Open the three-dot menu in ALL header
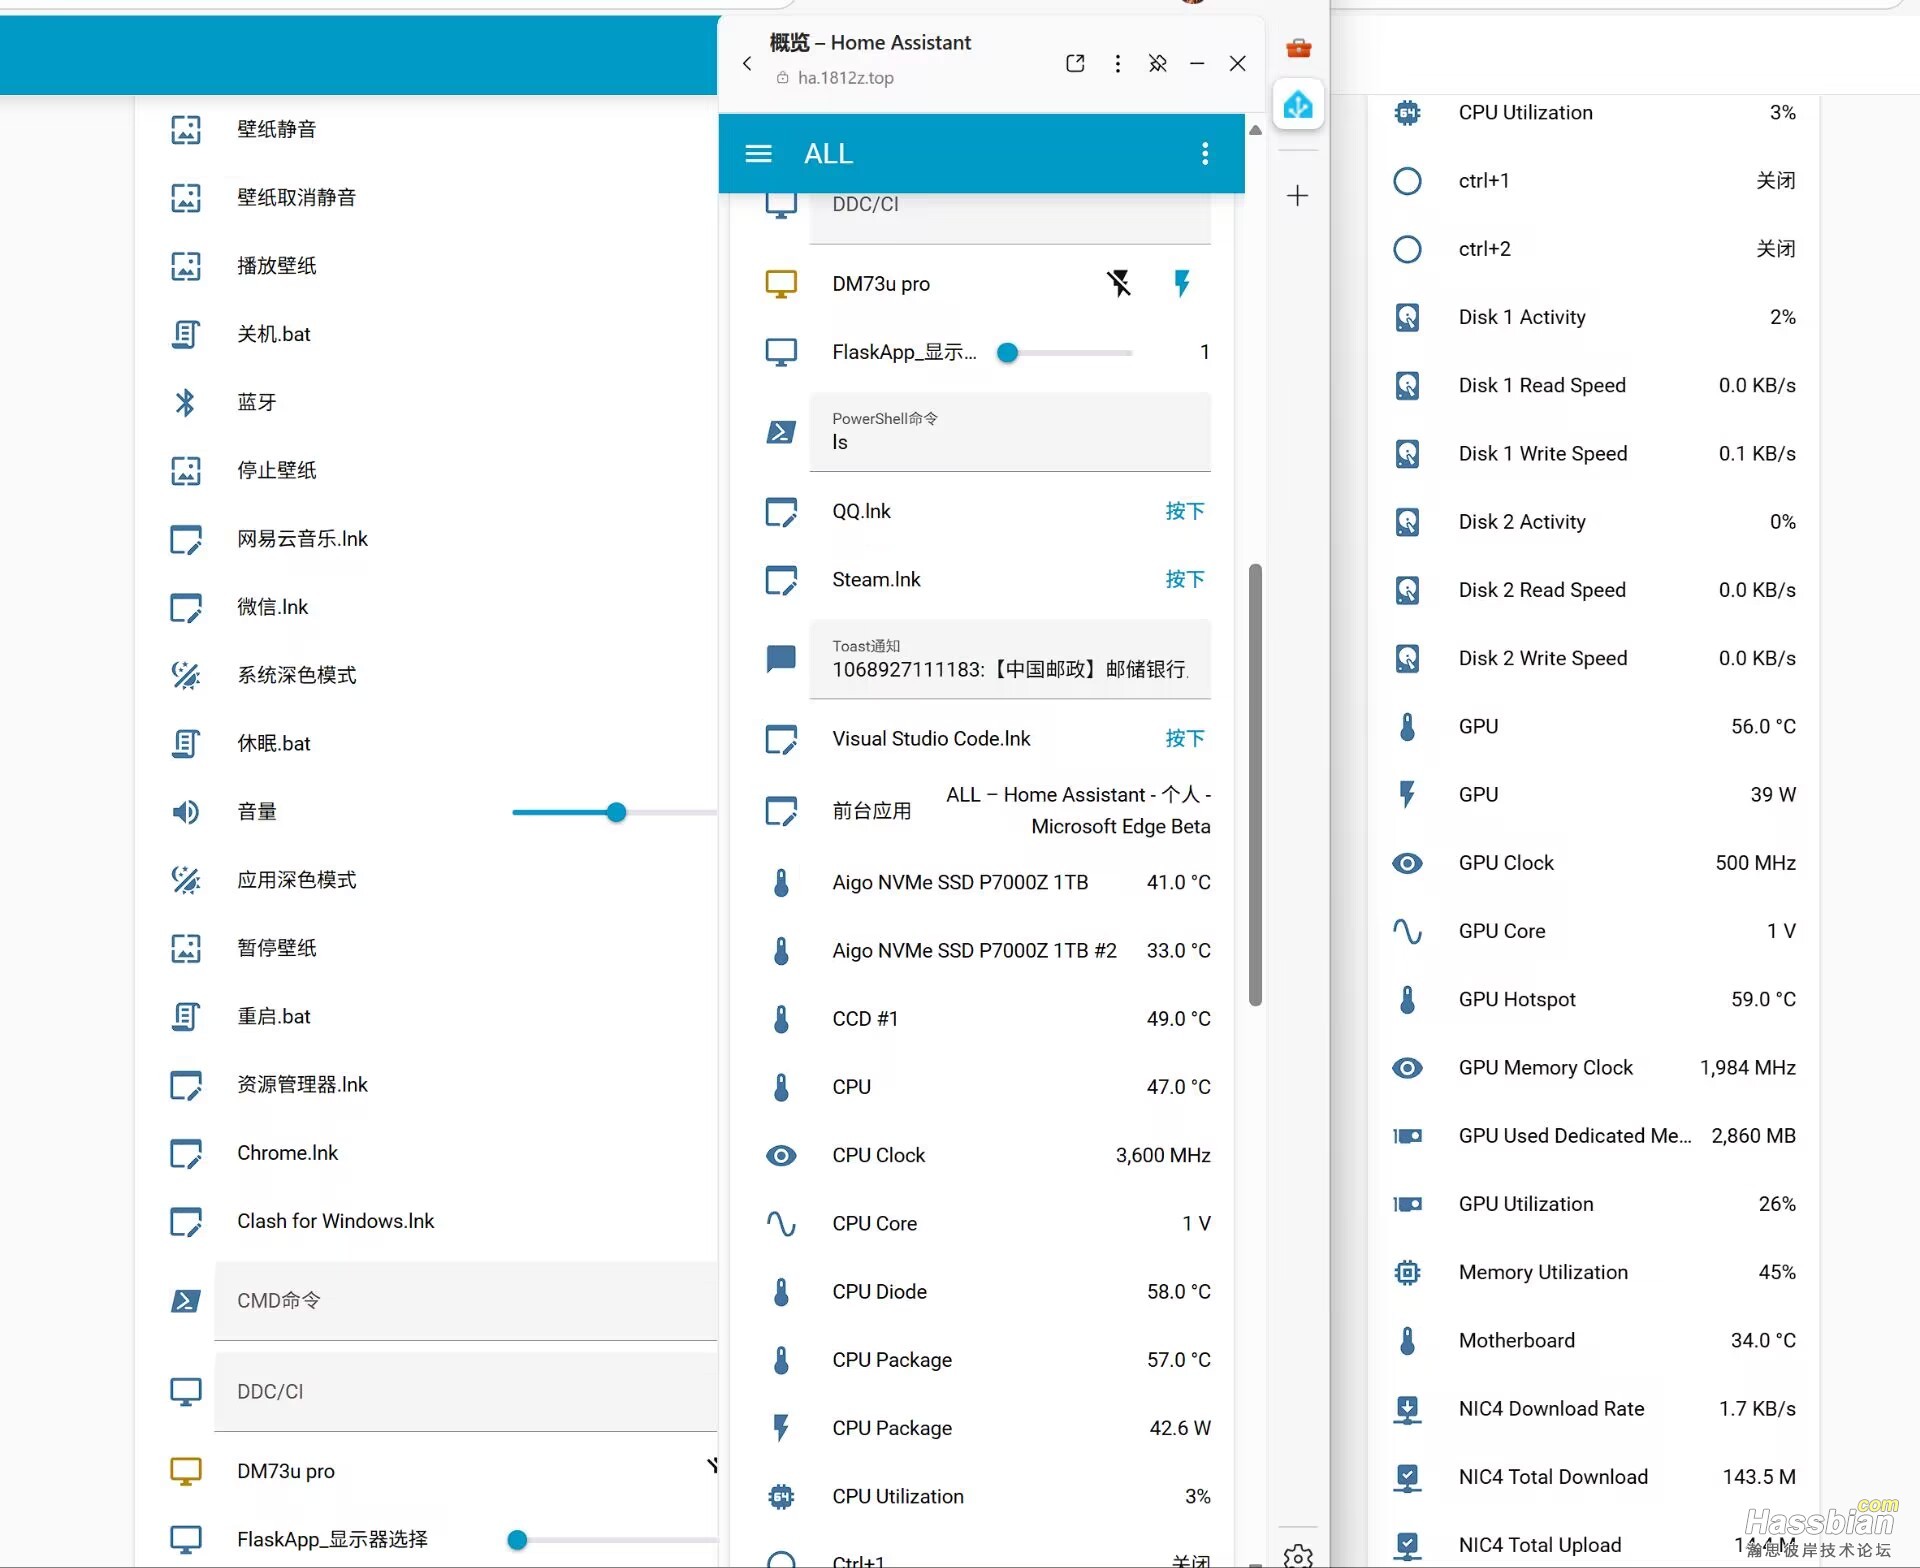 (1205, 153)
